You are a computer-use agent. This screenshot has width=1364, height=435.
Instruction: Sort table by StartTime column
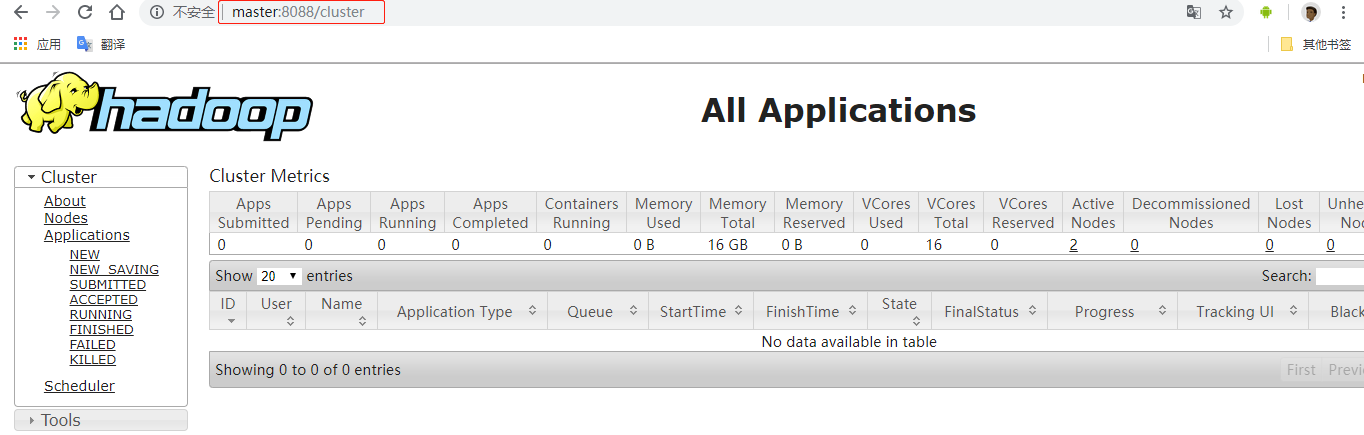[701, 311]
